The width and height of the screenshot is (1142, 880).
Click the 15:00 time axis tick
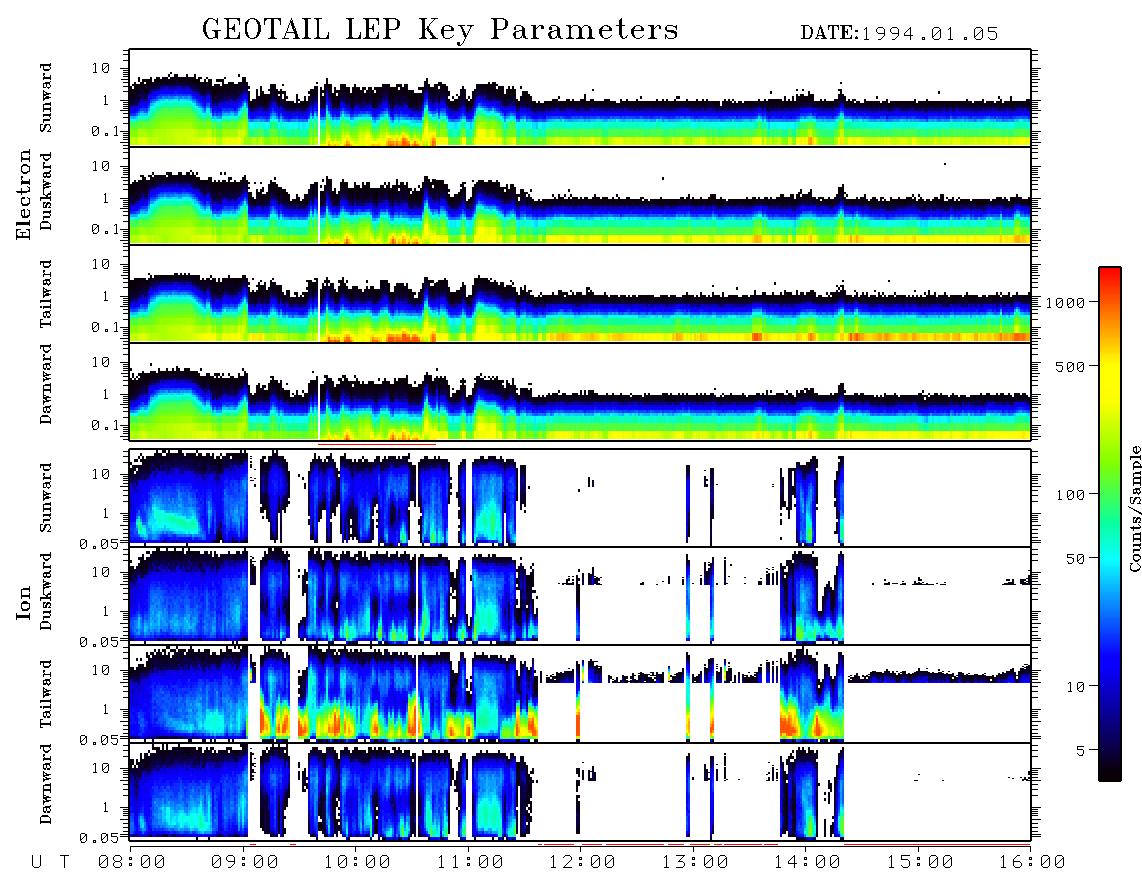click(920, 863)
